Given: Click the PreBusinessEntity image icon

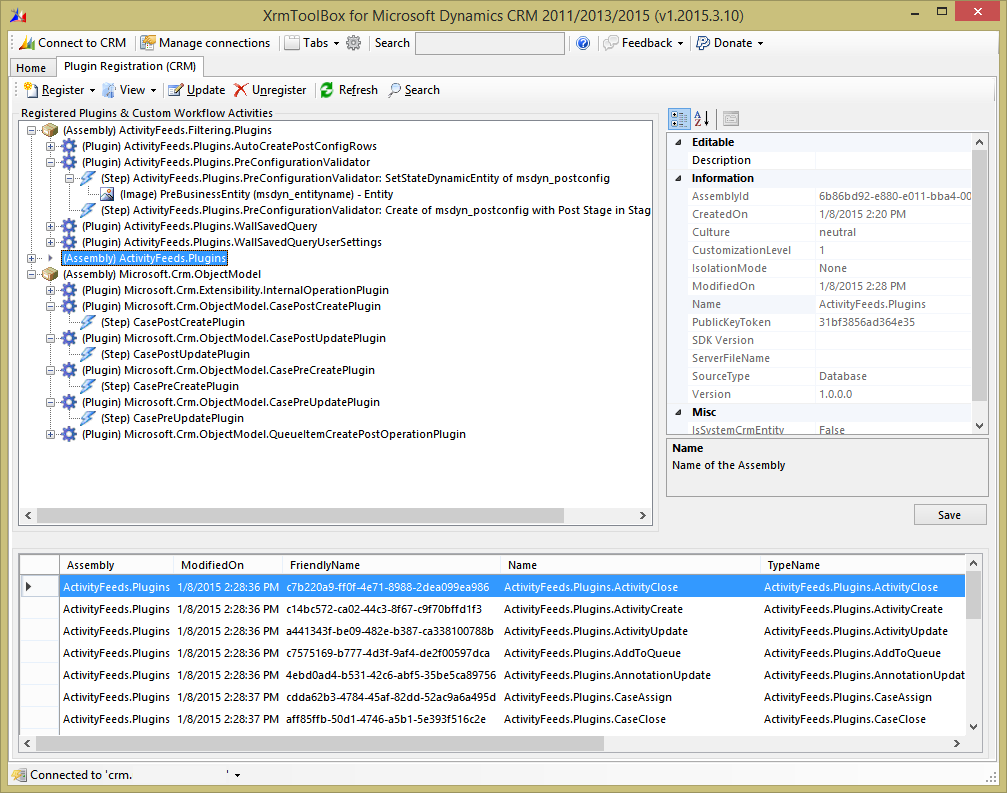Looking at the screenshot, I should point(107,194).
